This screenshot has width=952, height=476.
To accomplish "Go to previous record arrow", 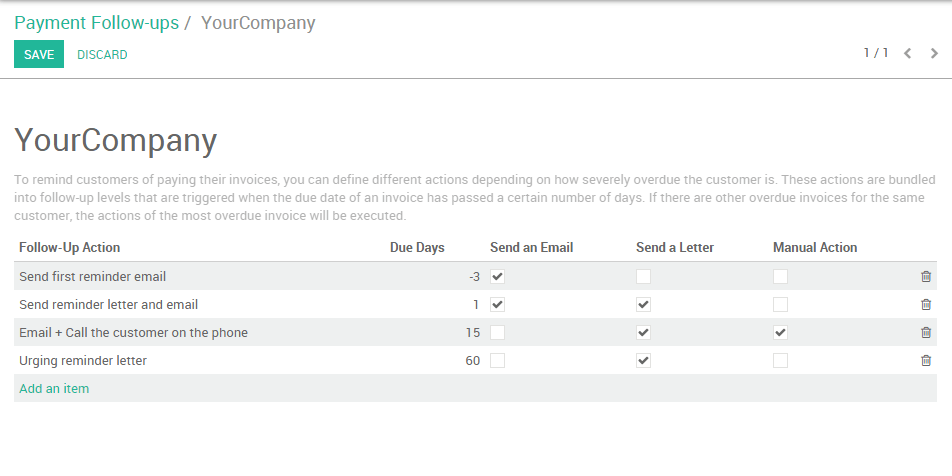I will pyautogui.click(x=908, y=54).
